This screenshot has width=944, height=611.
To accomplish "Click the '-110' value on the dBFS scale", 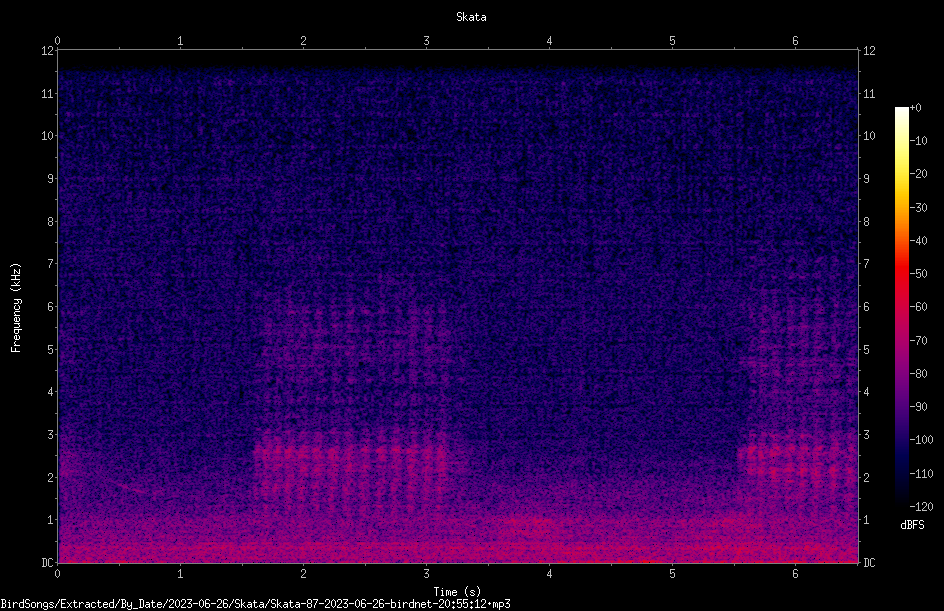I will [x=921, y=474].
